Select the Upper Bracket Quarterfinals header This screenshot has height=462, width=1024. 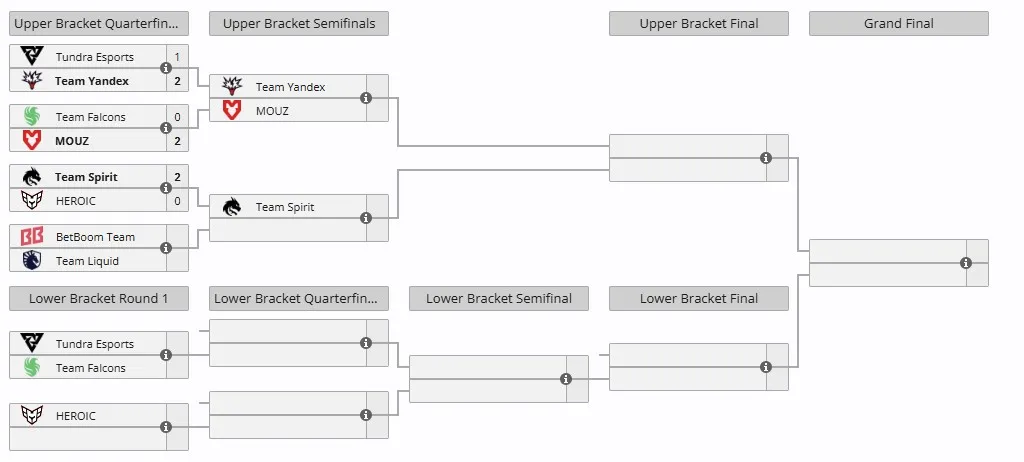point(99,24)
